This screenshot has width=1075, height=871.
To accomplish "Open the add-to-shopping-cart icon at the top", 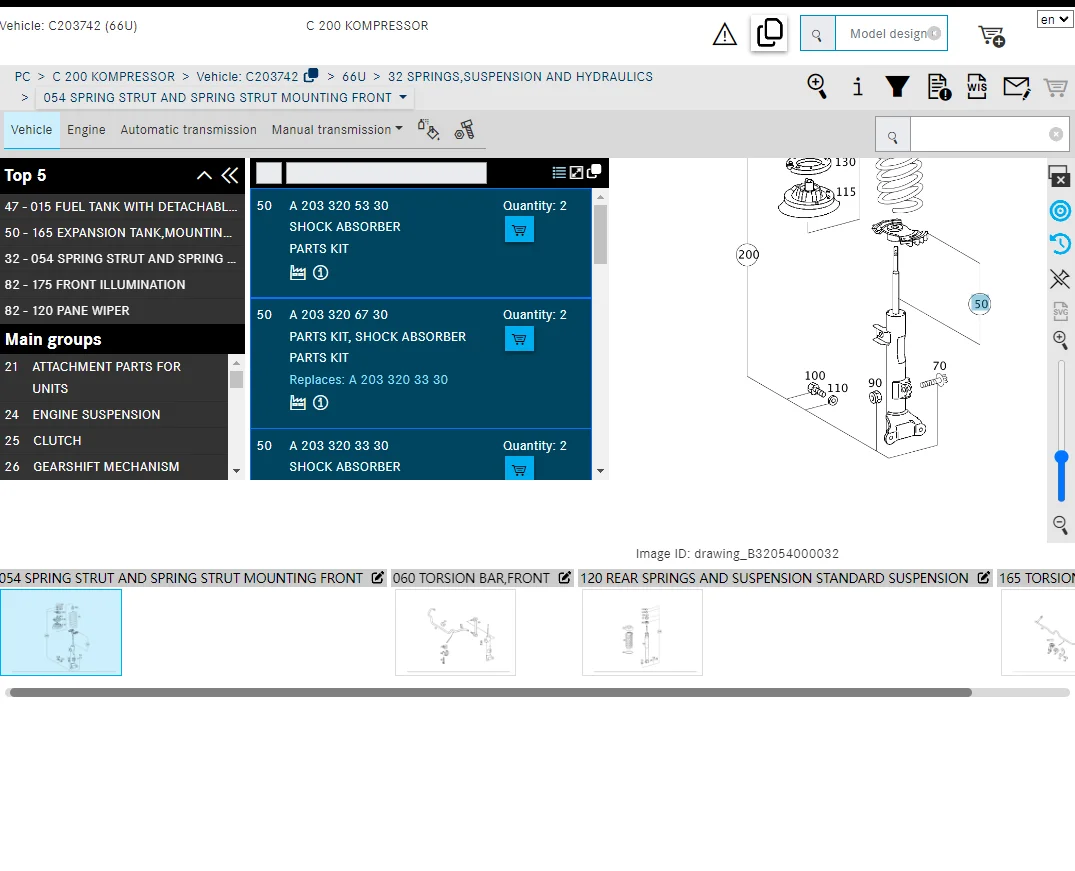I will 991,36.
